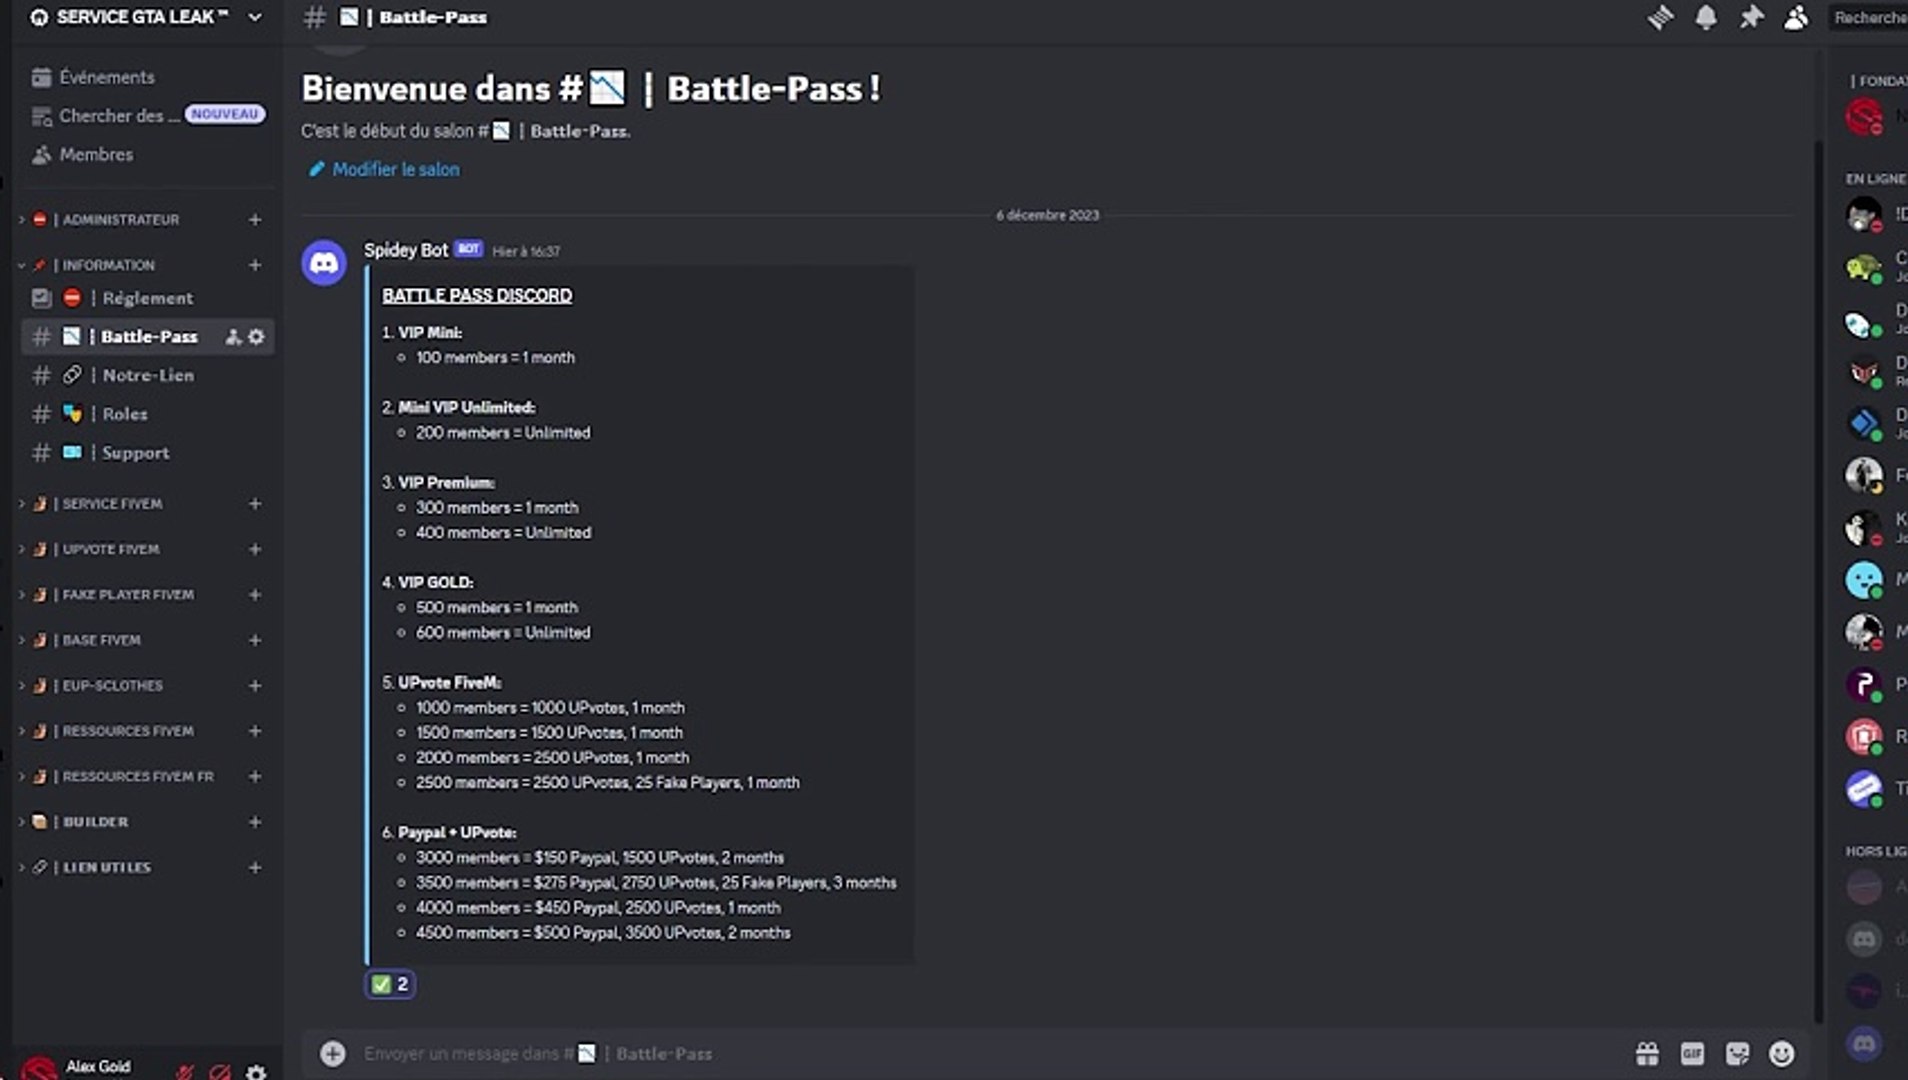The width and height of the screenshot is (1908, 1080).
Task: Switch to the Roles channel
Action: point(147,414)
